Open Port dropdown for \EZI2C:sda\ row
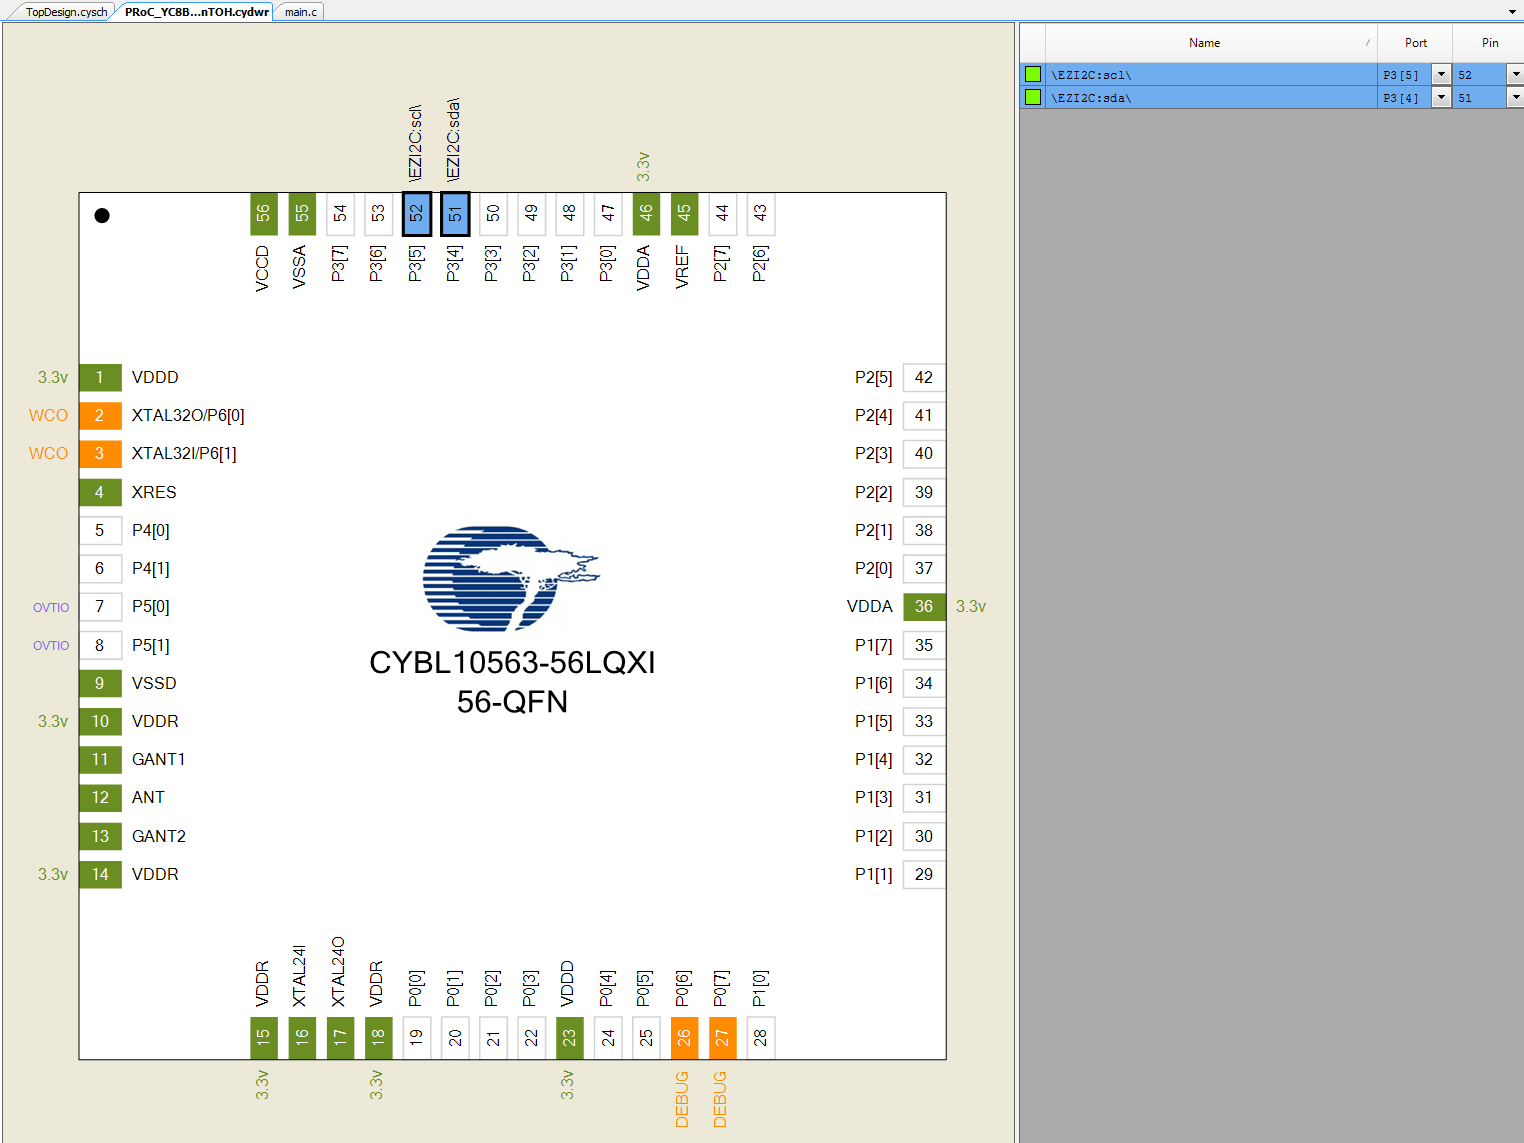This screenshot has width=1524, height=1143. point(1441,97)
